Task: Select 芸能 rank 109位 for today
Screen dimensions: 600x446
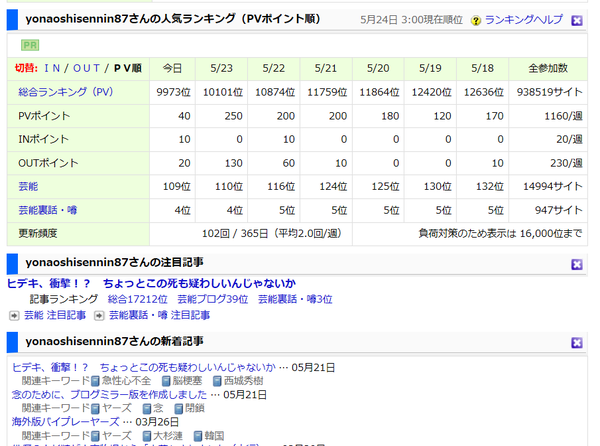Action: tap(173, 186)
